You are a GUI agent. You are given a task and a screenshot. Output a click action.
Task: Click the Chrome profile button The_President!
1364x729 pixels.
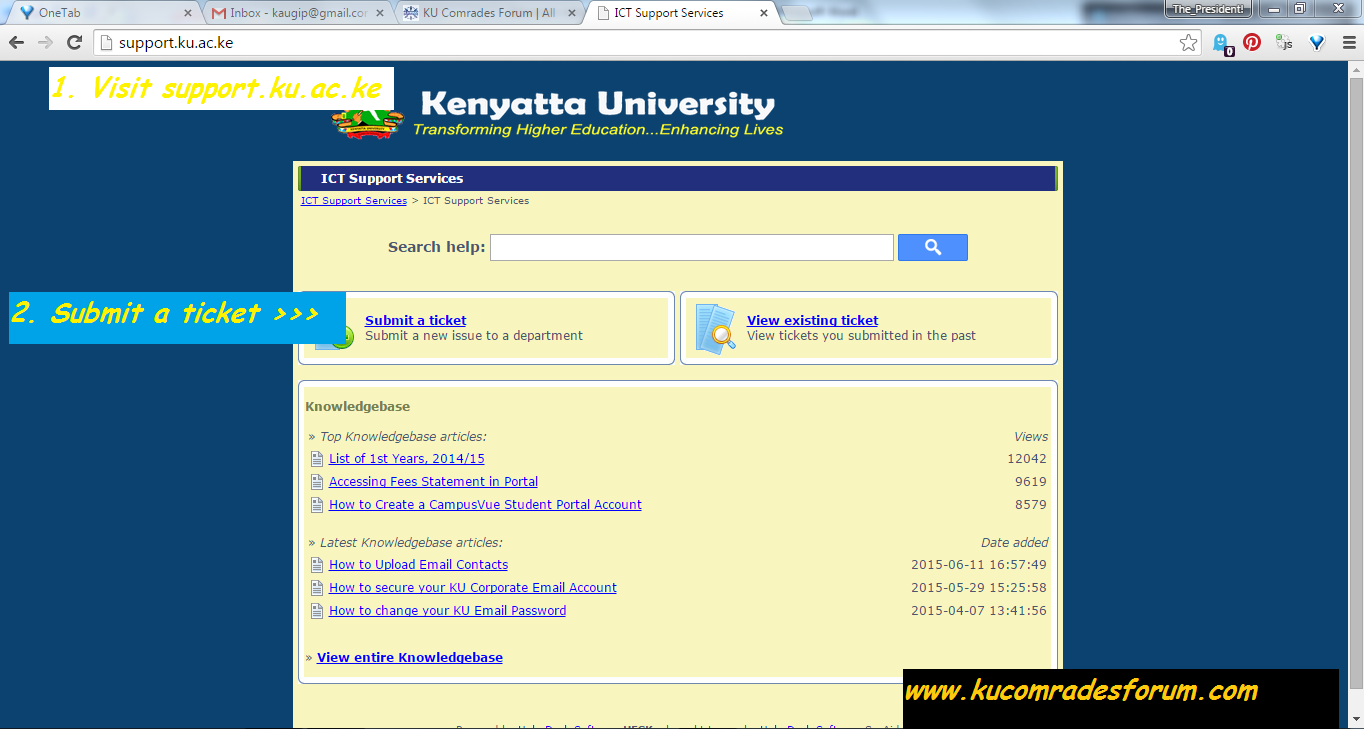click(1208, 9)
